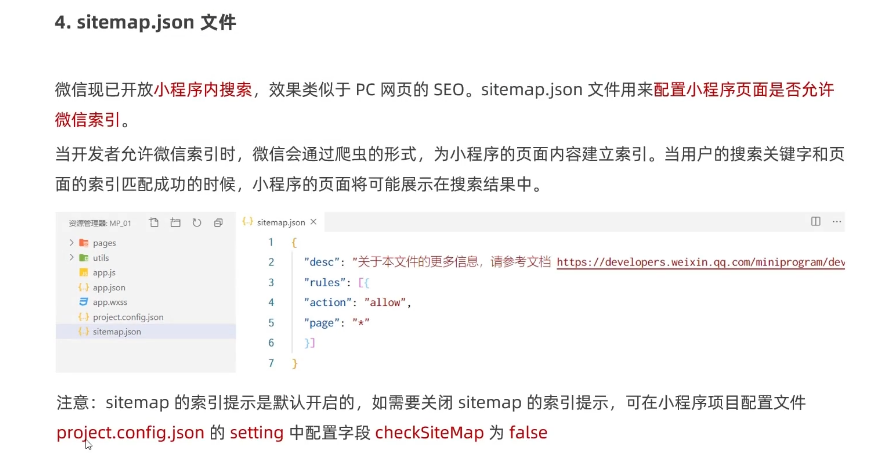This screenshot has width=882, height=453.
Task: Expand the pages folder chevron
Action: (x=71, y=243)
